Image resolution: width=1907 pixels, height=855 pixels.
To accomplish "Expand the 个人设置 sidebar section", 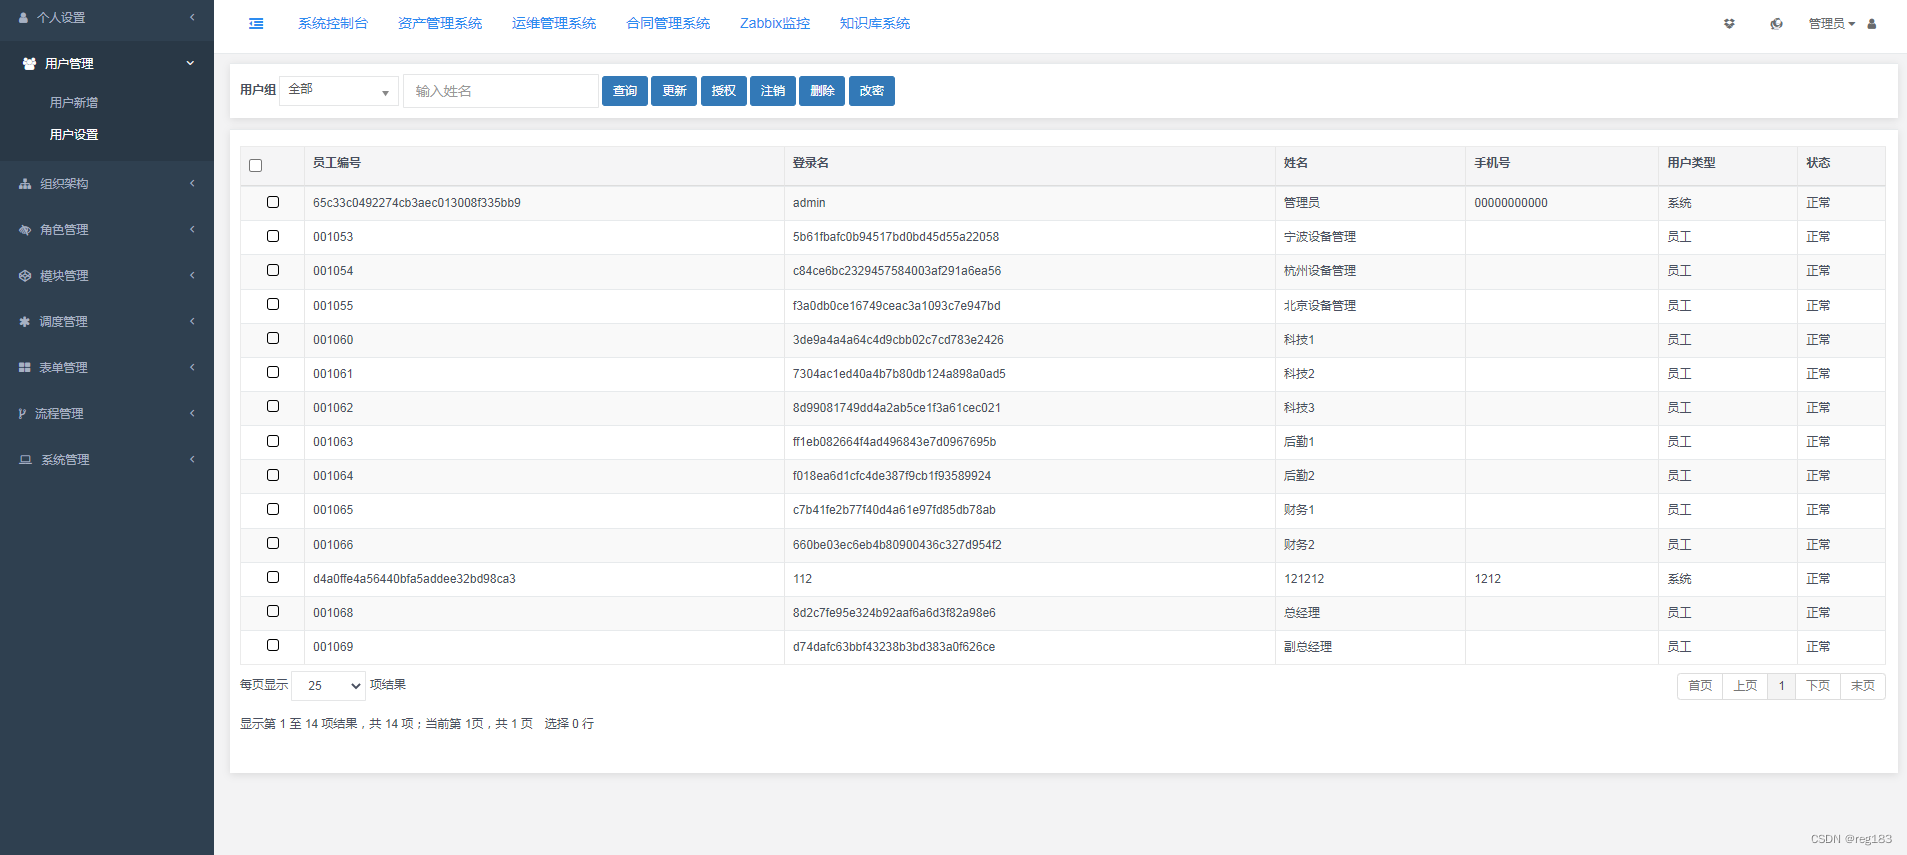I will pos(107,17).
